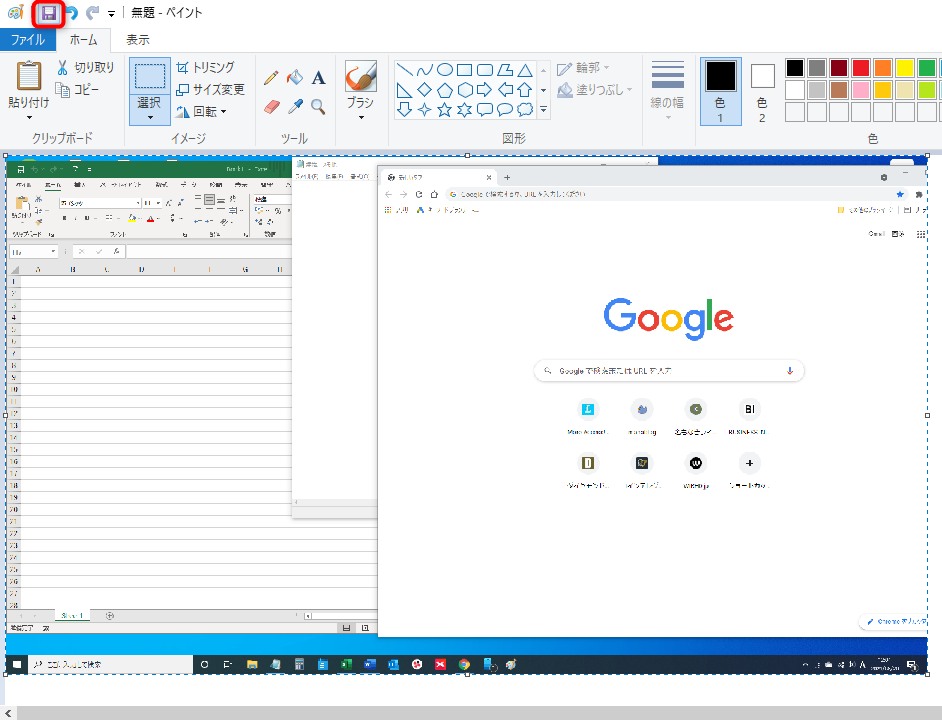Select the Color picker eyedropper tool

(295, 107)
